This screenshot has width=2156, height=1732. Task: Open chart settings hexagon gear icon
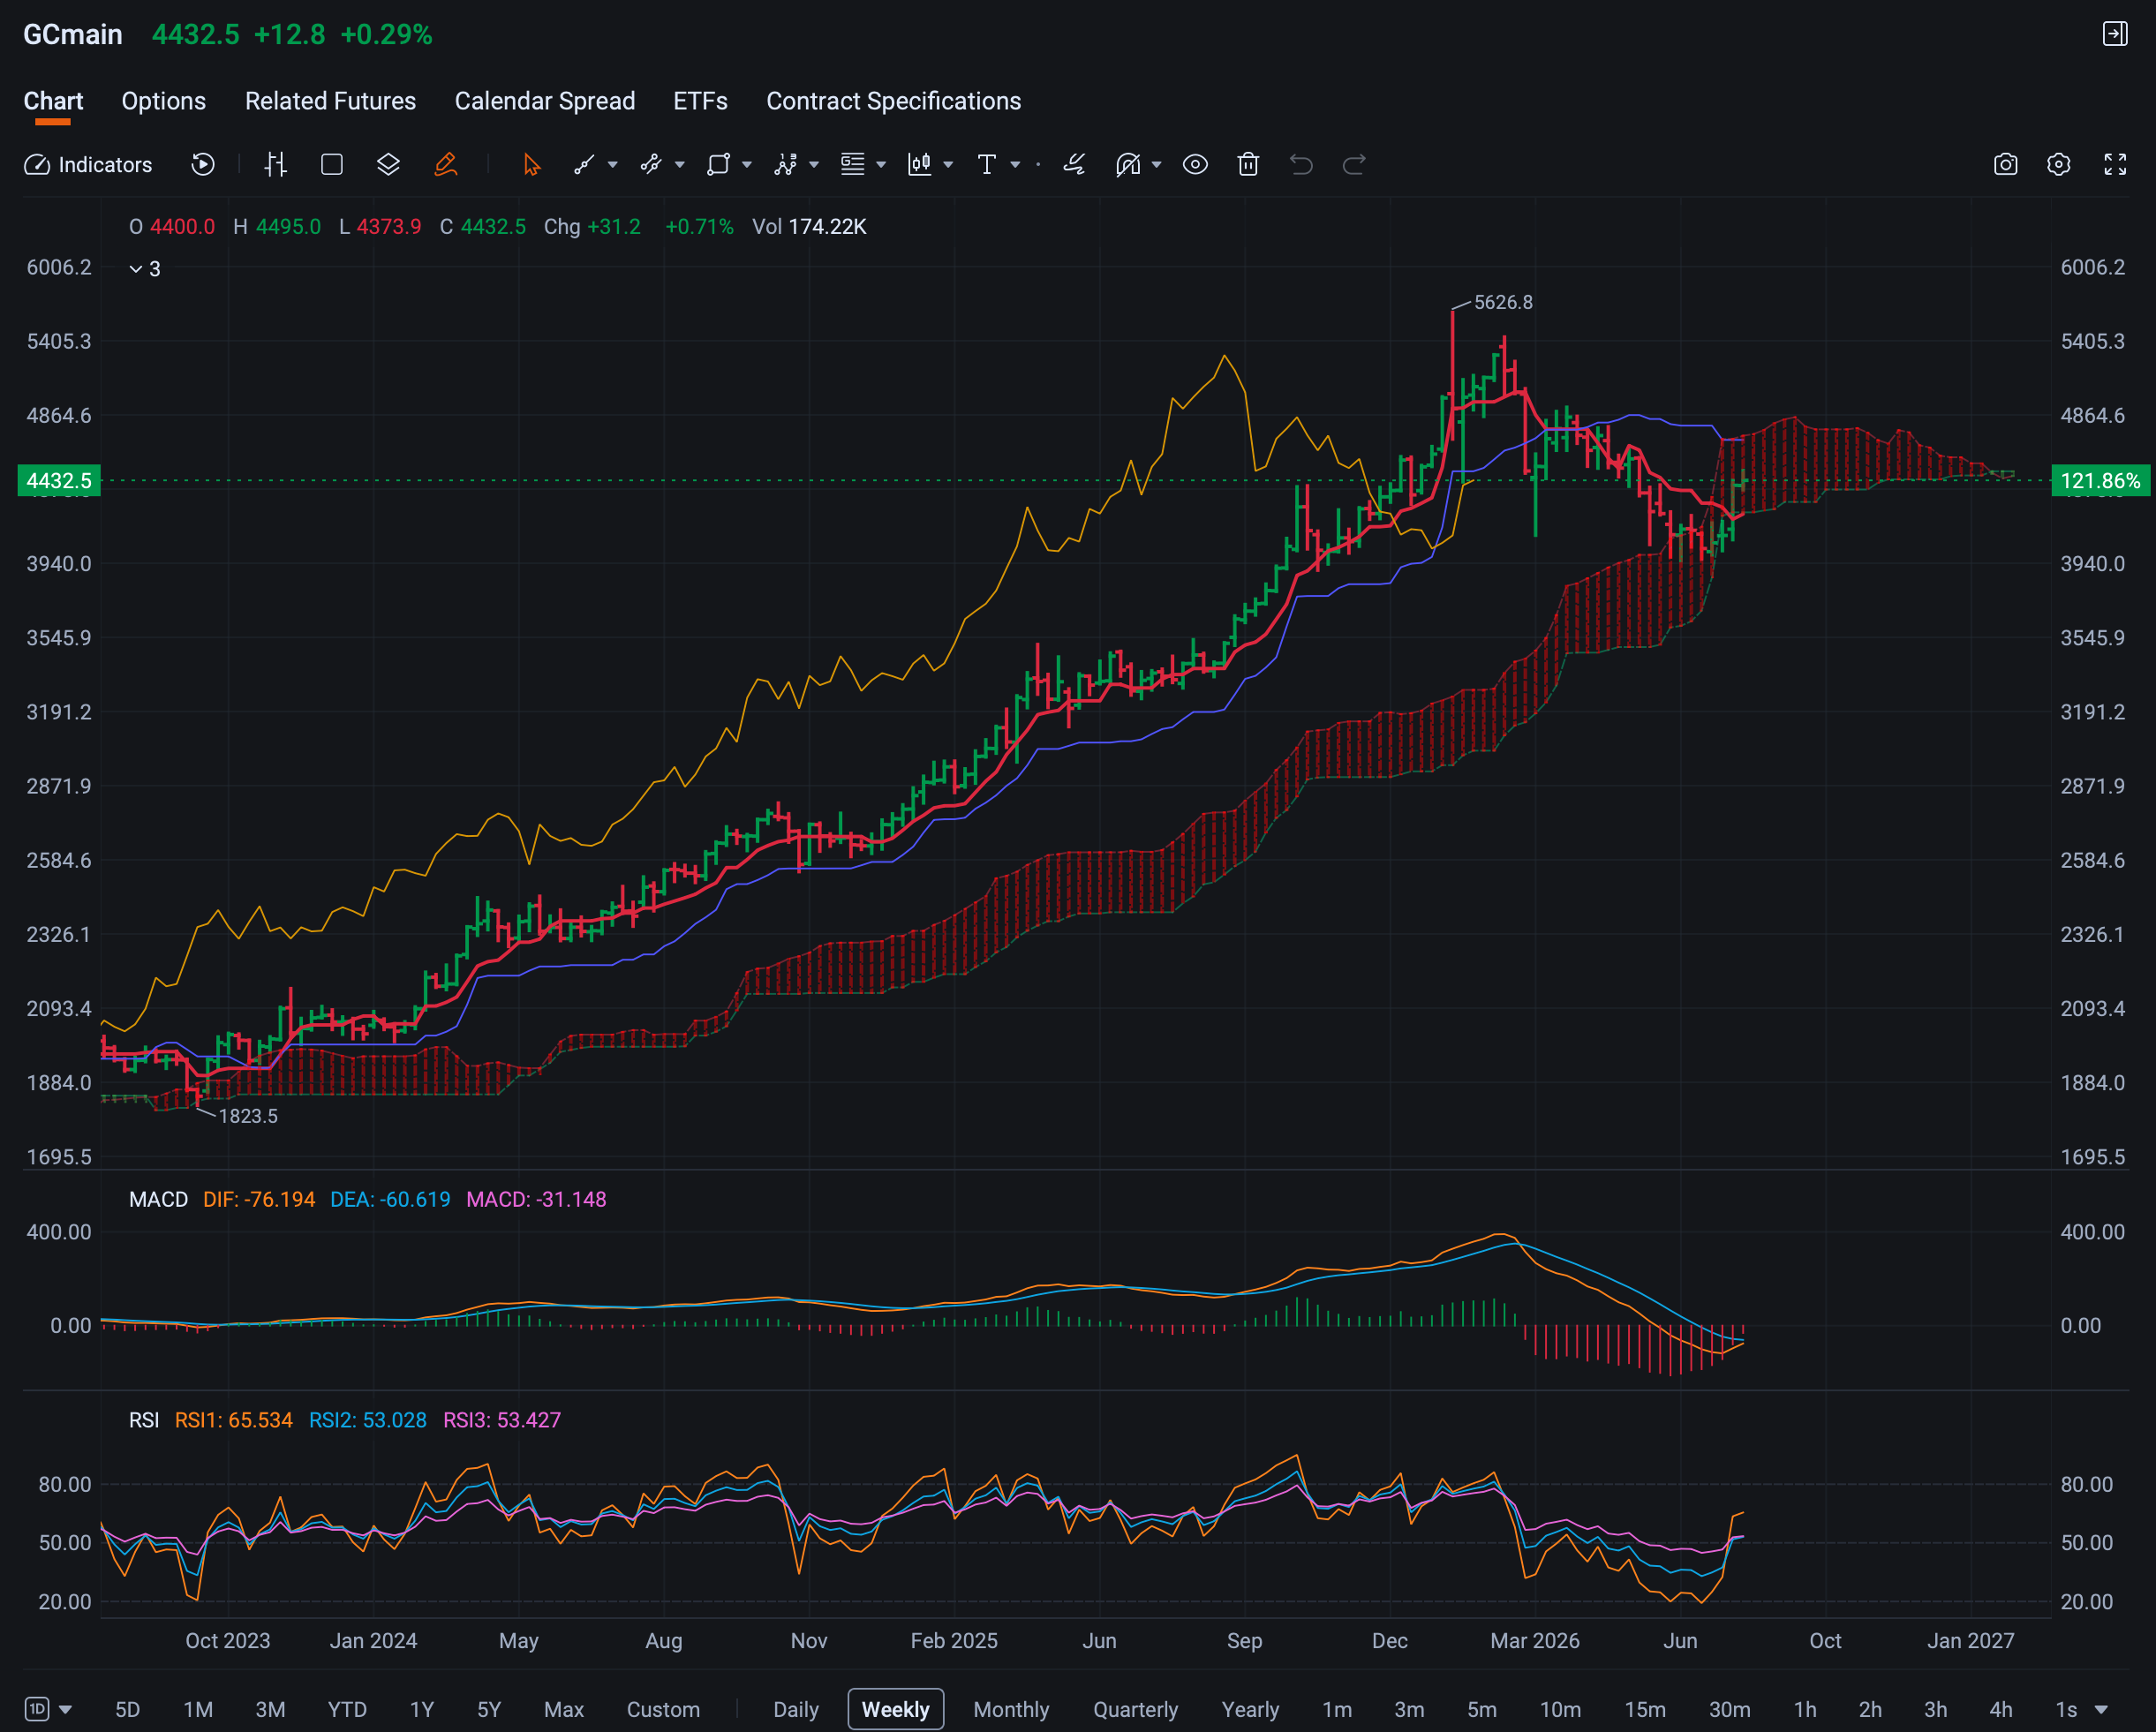pos(2058,165)
